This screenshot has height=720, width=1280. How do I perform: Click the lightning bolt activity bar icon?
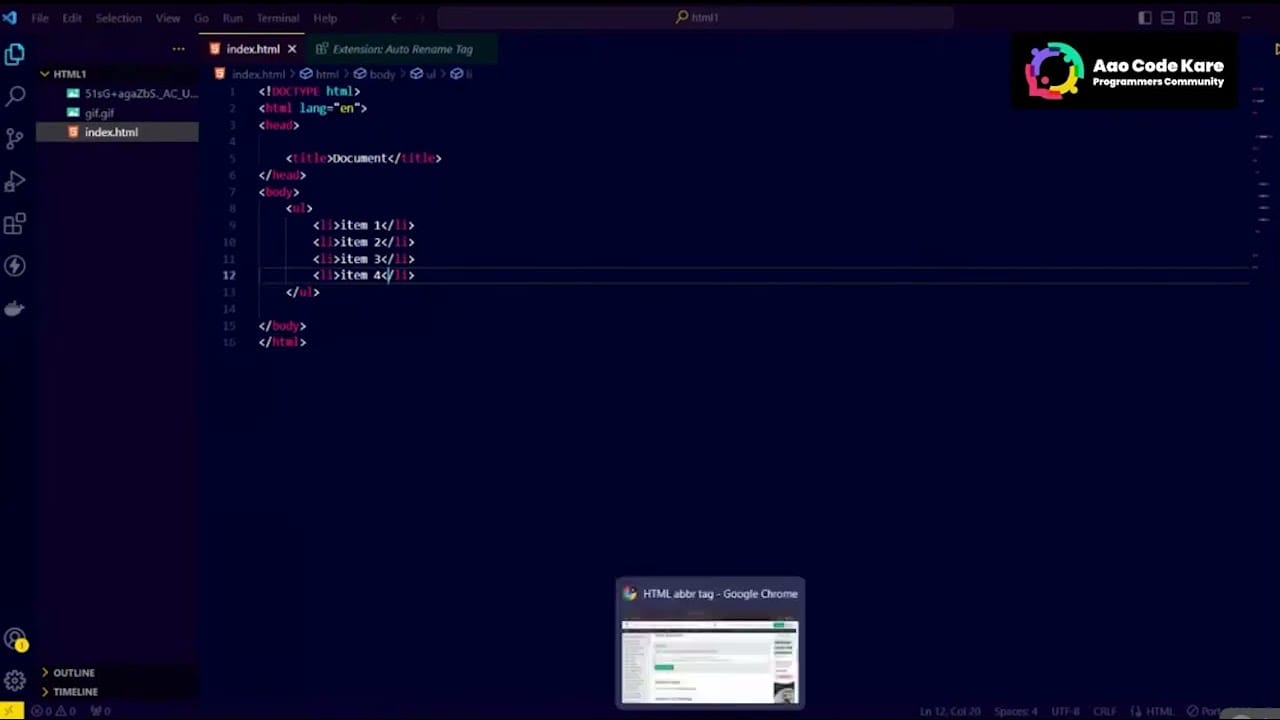(15, 266)
